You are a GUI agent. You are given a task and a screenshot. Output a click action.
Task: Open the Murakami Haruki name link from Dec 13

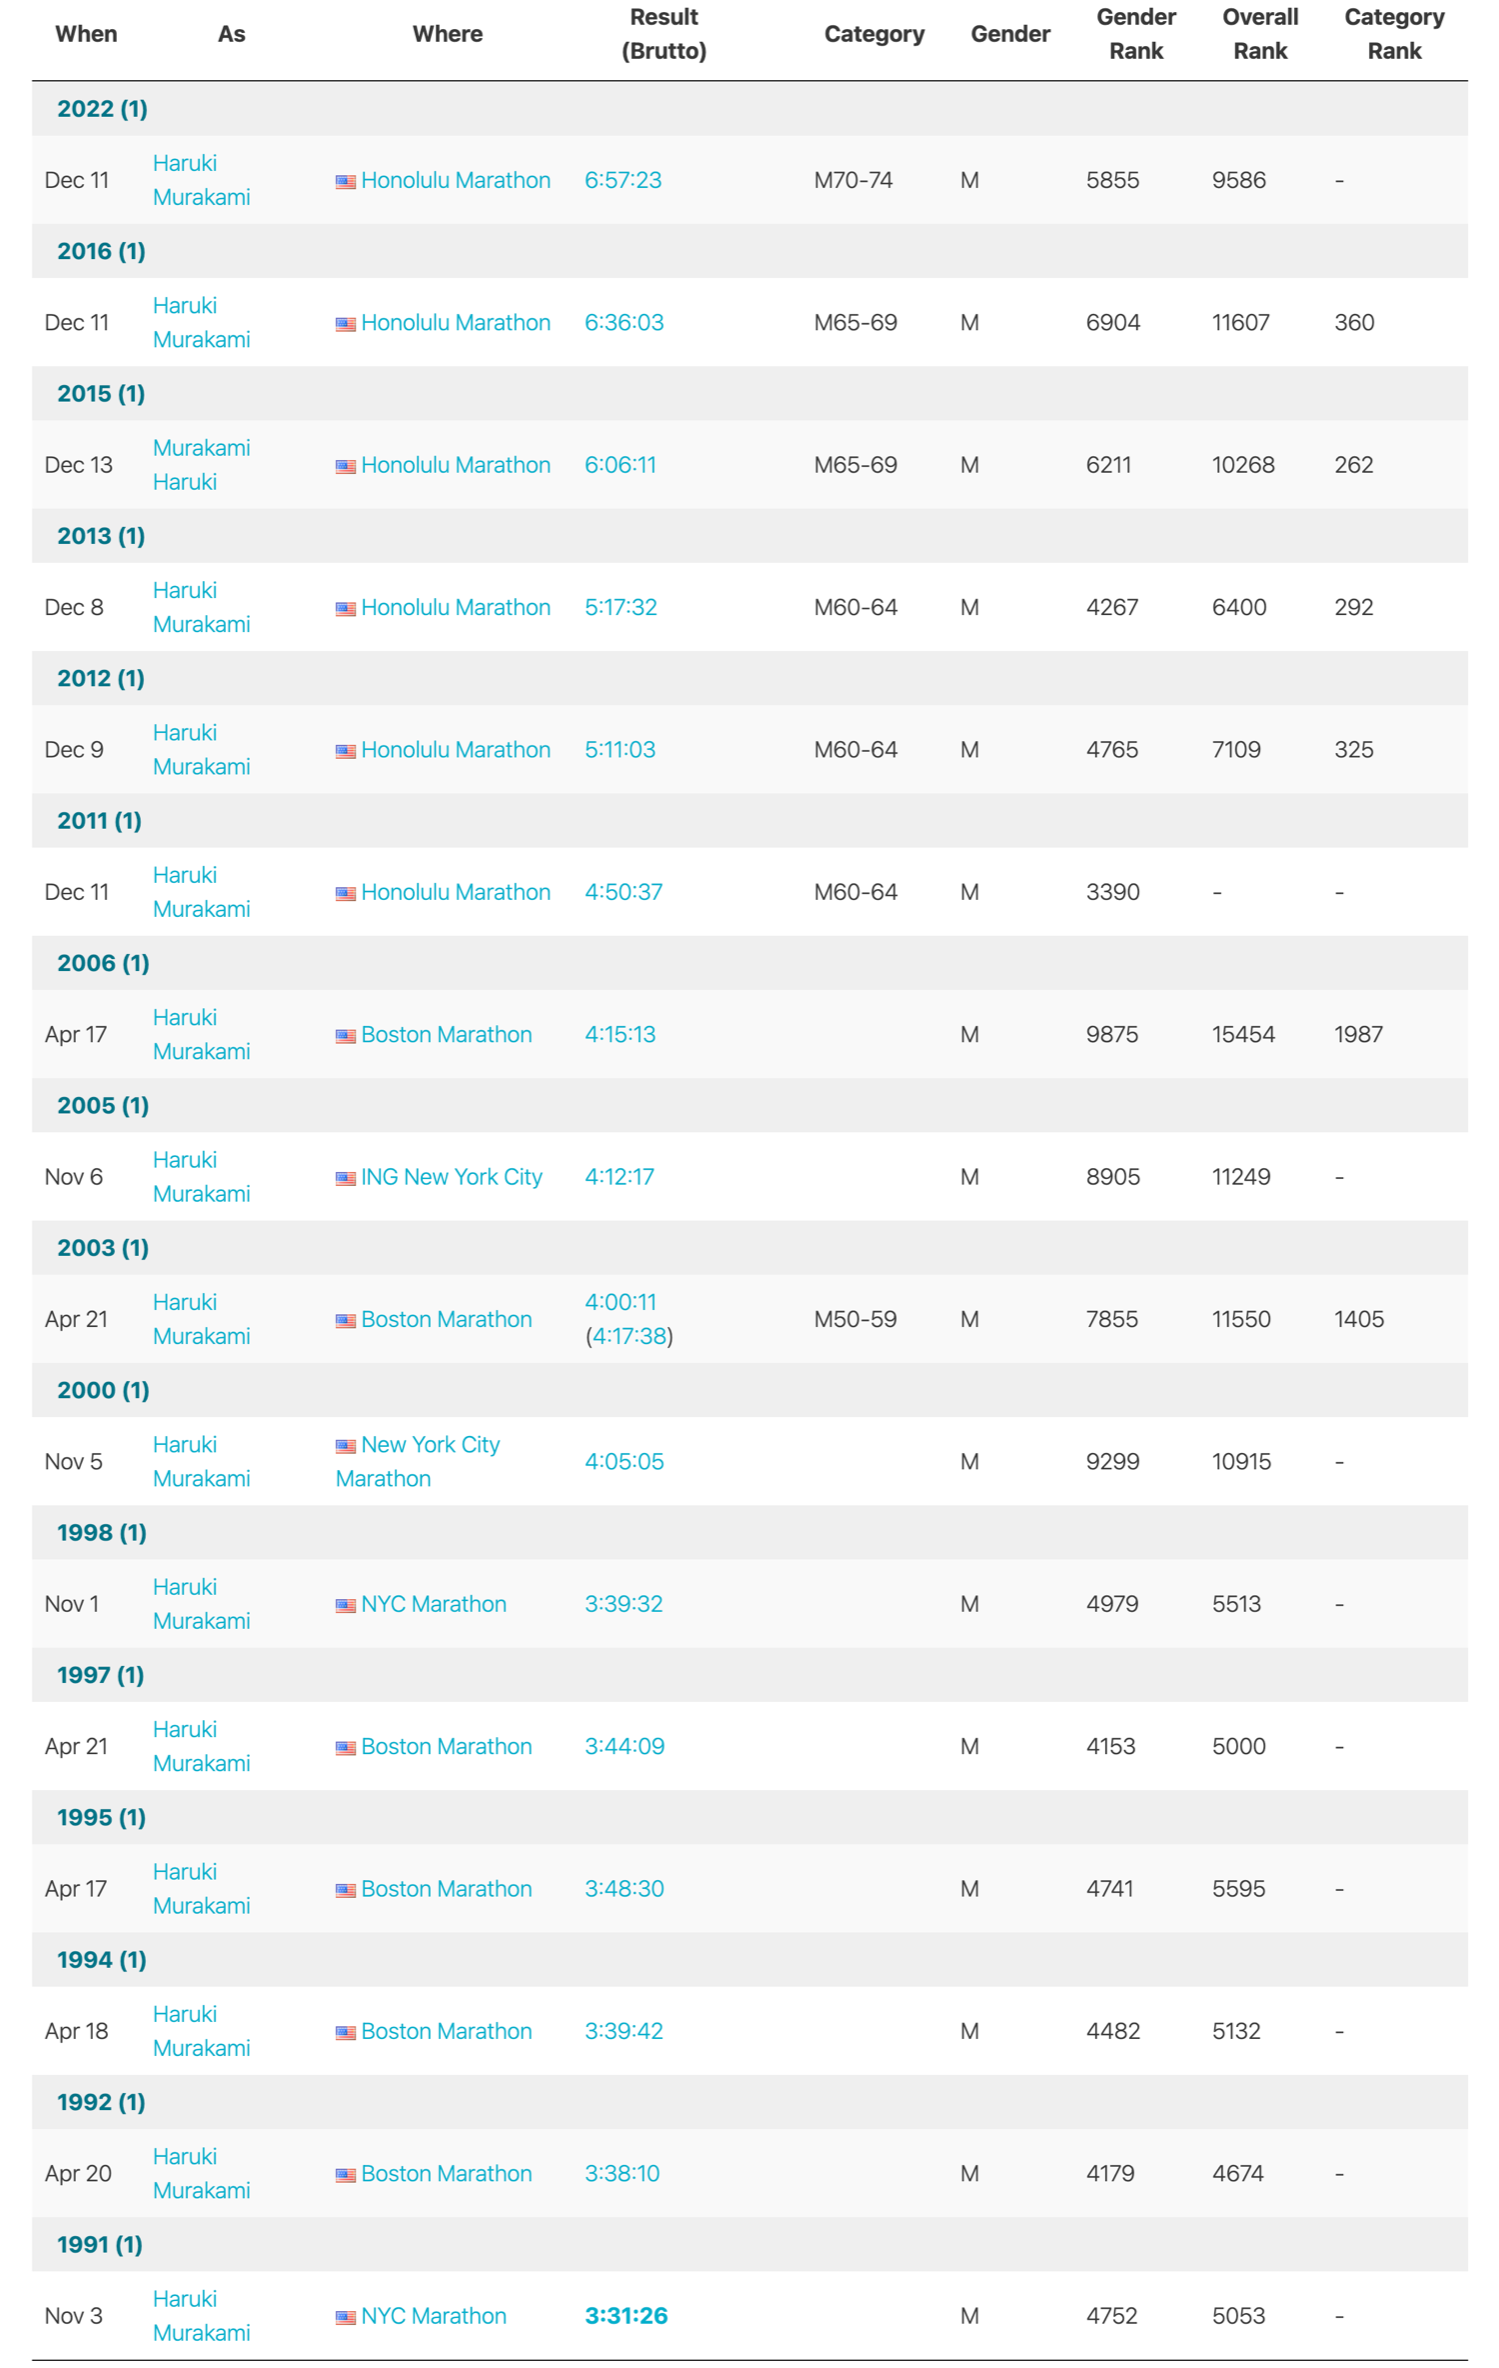[x=201, y=465]
